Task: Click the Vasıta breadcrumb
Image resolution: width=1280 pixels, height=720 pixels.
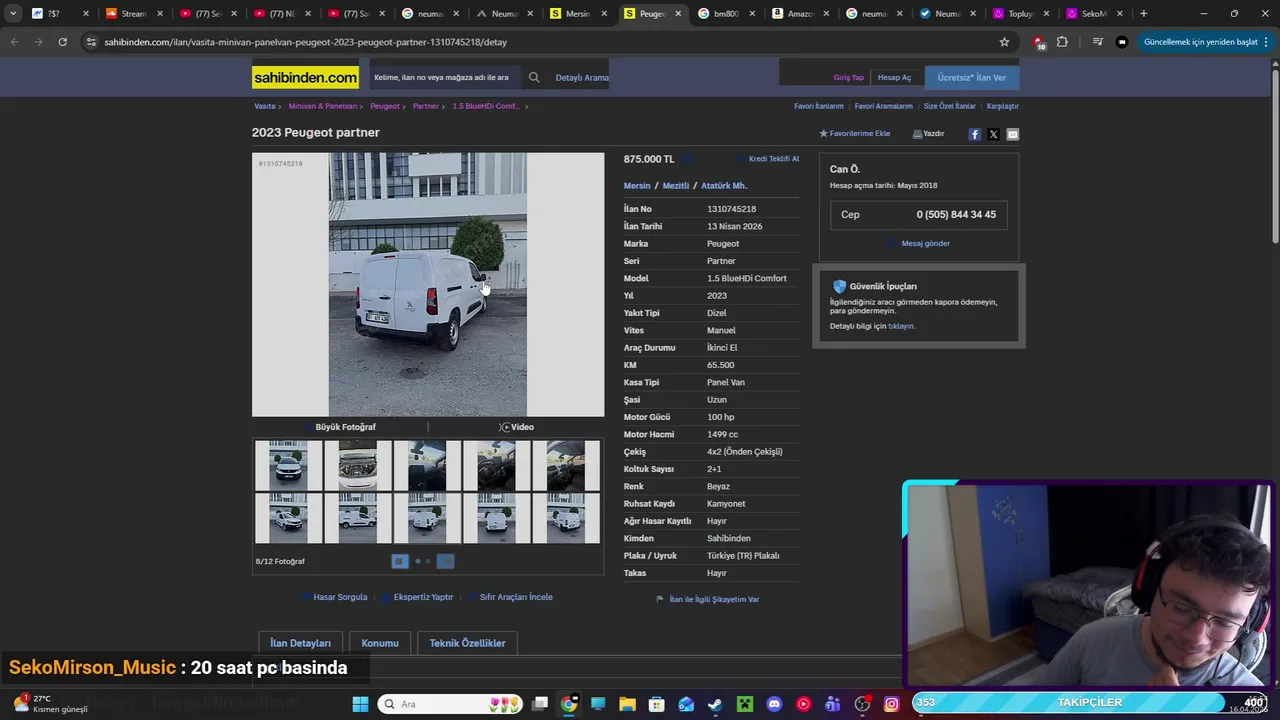Action: click(x=265, y=106)
